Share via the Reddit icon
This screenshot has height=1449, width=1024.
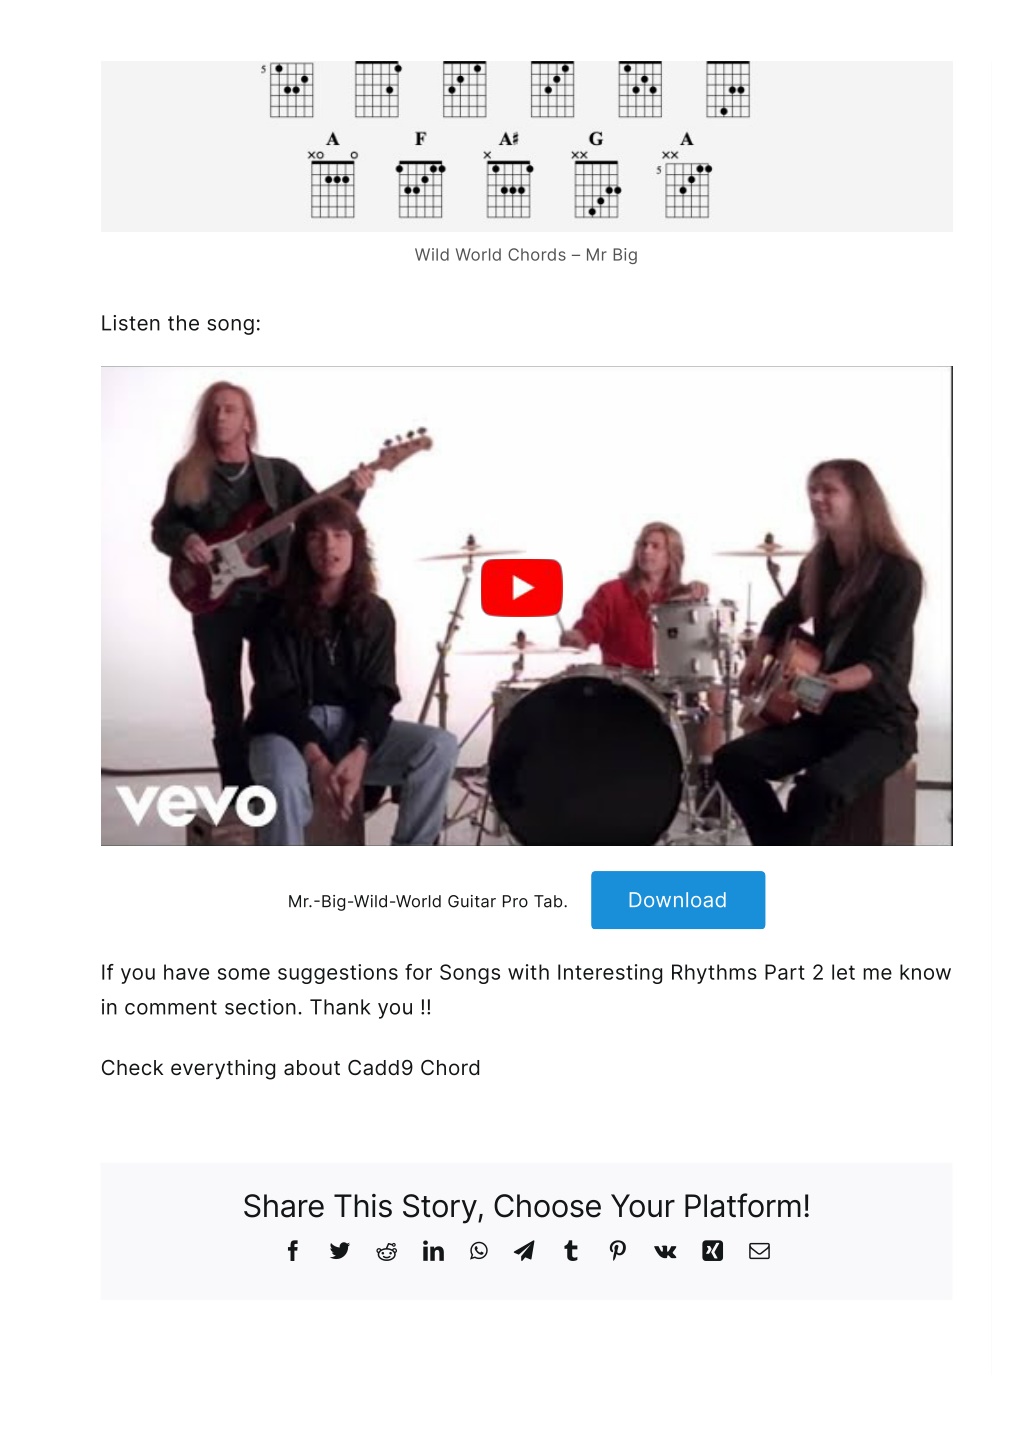tap(386, 1252)
